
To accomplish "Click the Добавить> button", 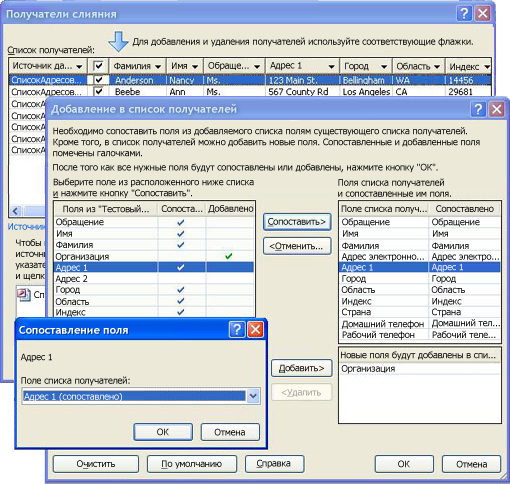I will click(301, 368).
